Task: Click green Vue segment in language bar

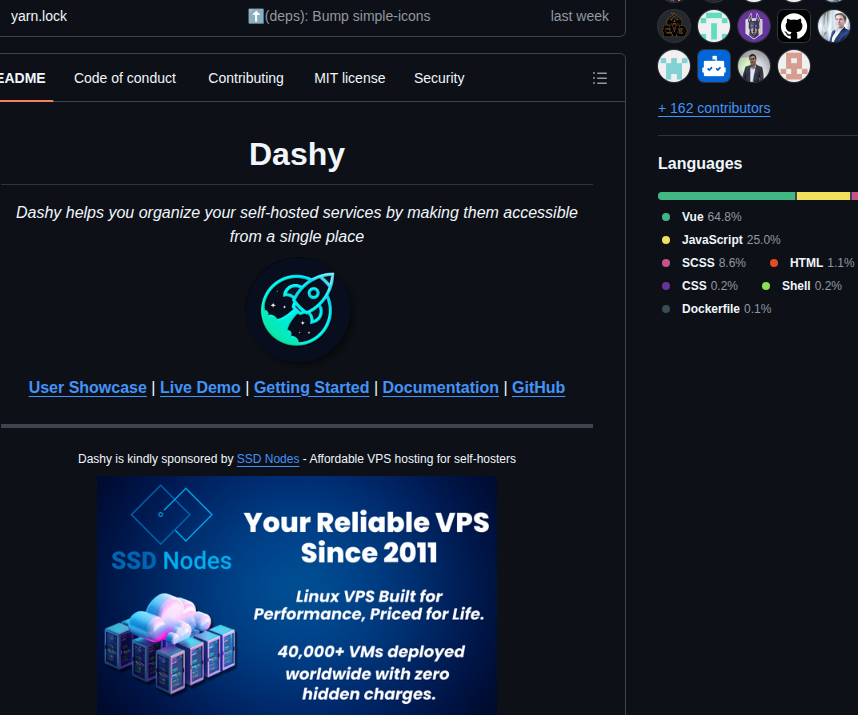Action: pyautogui.click(x=726, y=196)
